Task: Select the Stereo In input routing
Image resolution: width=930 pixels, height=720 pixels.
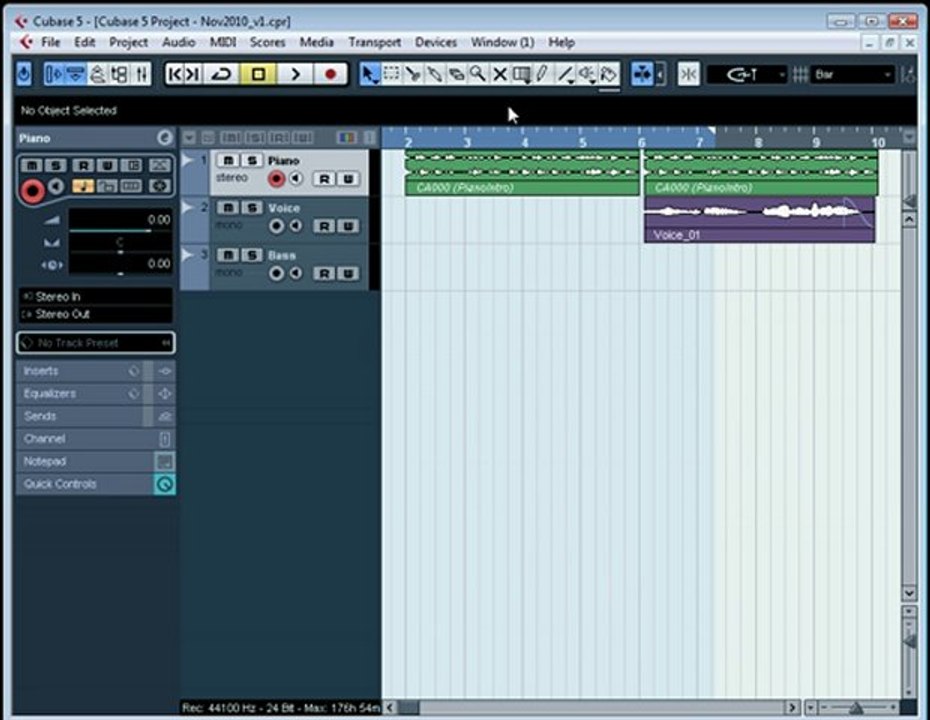Action: (x=95, y=296)
